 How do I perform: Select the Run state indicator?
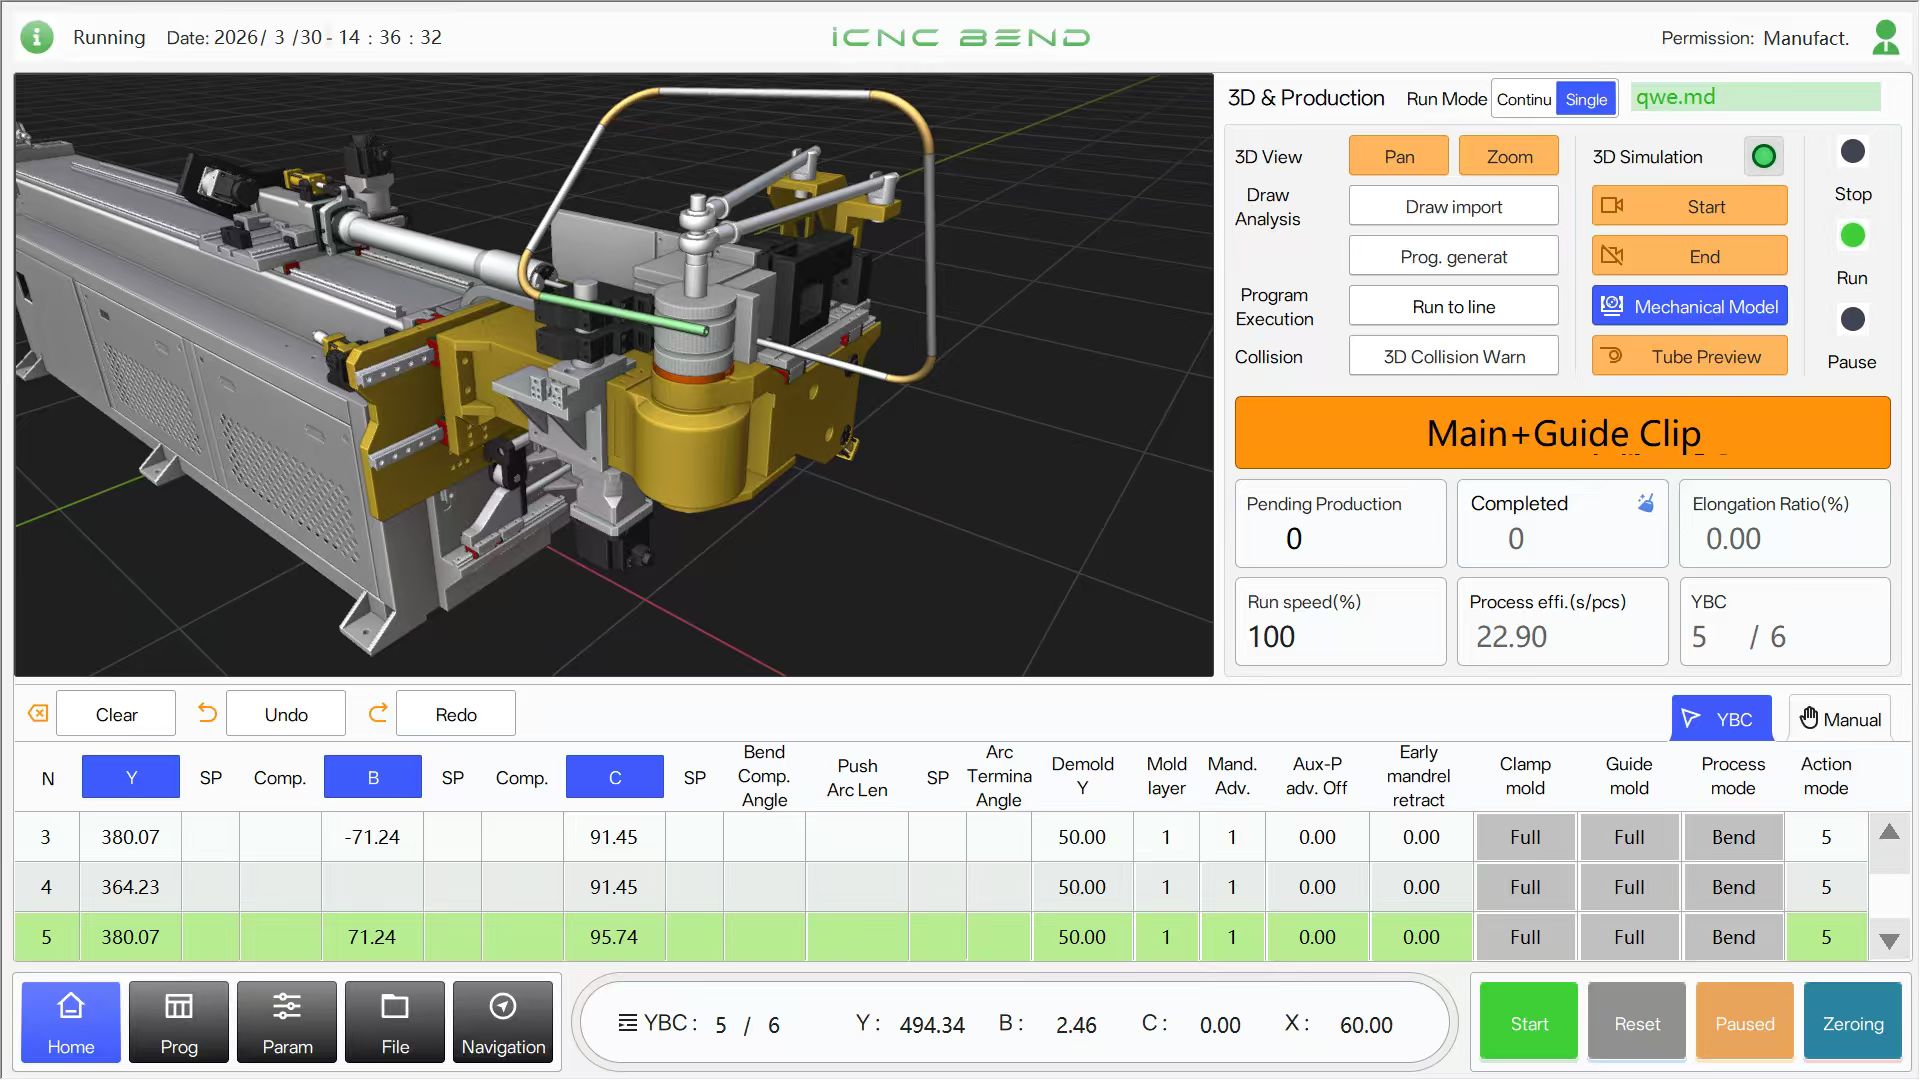click(x=1852, y=235)
